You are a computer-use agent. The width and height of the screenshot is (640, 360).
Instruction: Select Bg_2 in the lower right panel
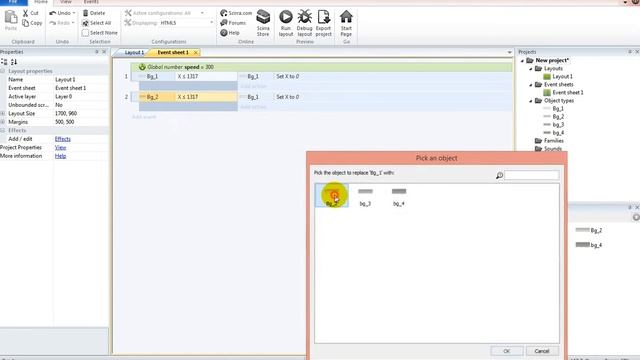click(589, 231)
